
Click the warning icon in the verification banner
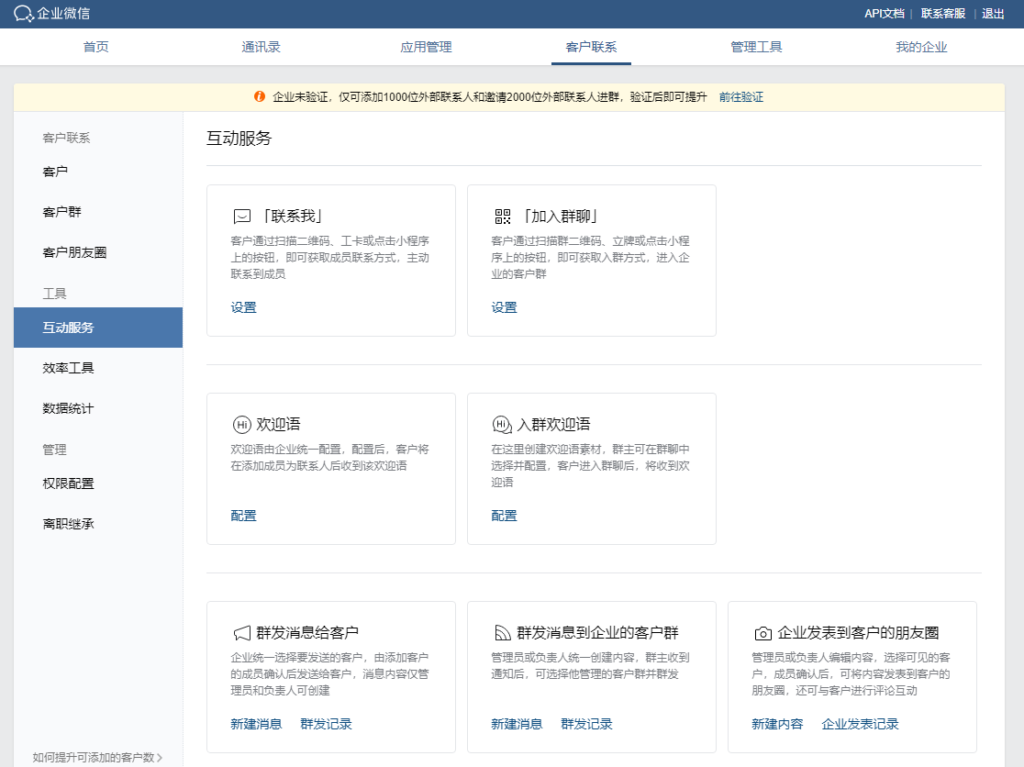[260, 96]
